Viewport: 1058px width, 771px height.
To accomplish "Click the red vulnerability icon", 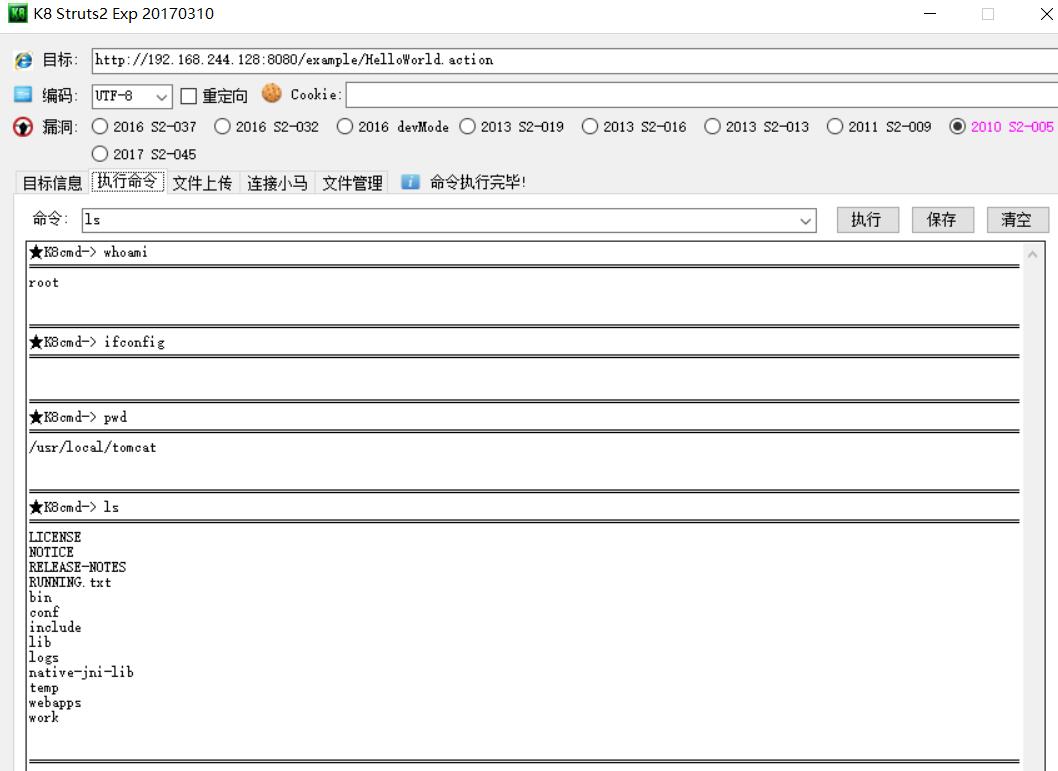I will pos(23,127).
